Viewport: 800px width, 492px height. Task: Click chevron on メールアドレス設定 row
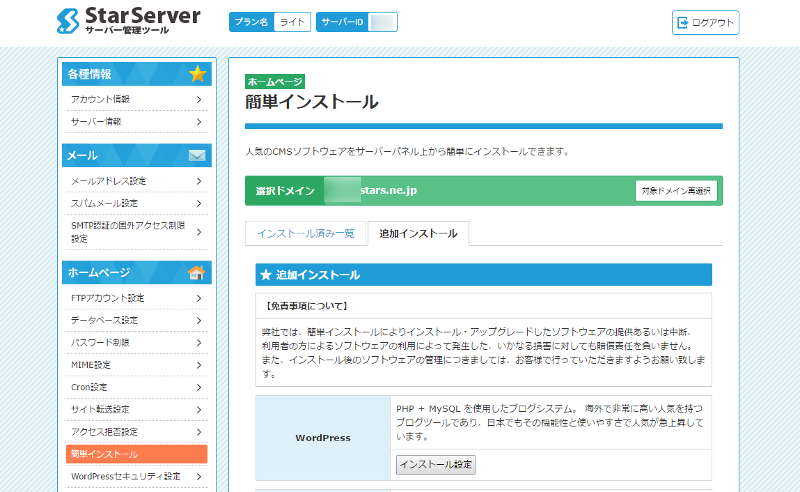(x=199, y=181)
